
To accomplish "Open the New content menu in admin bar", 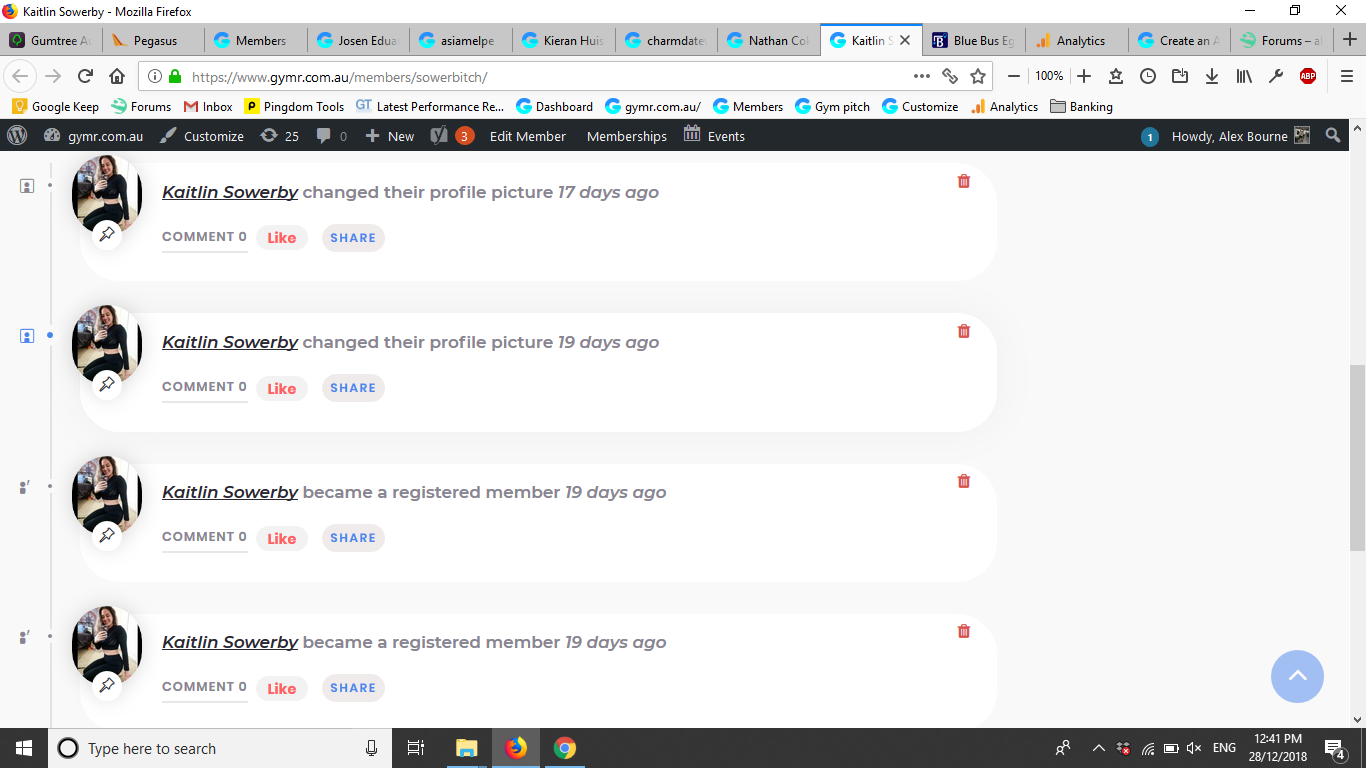I will click(389, 136).
